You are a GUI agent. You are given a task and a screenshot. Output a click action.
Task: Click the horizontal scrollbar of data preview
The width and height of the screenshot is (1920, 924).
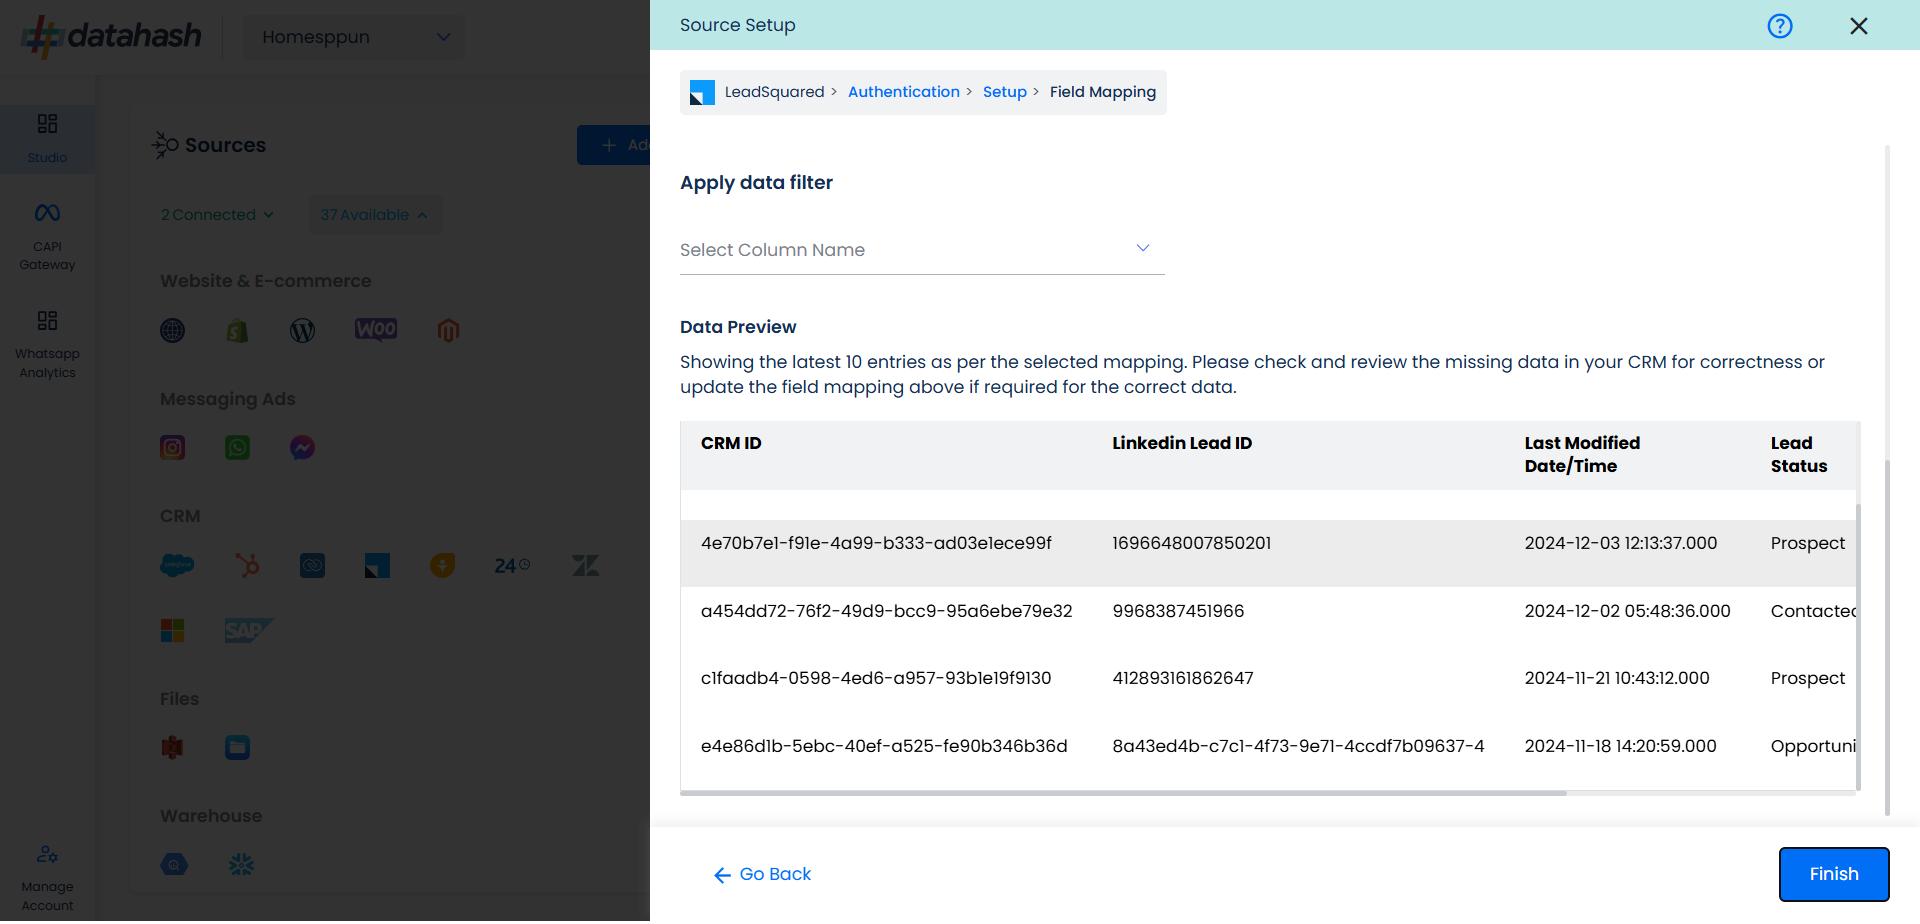point(1123,794)
